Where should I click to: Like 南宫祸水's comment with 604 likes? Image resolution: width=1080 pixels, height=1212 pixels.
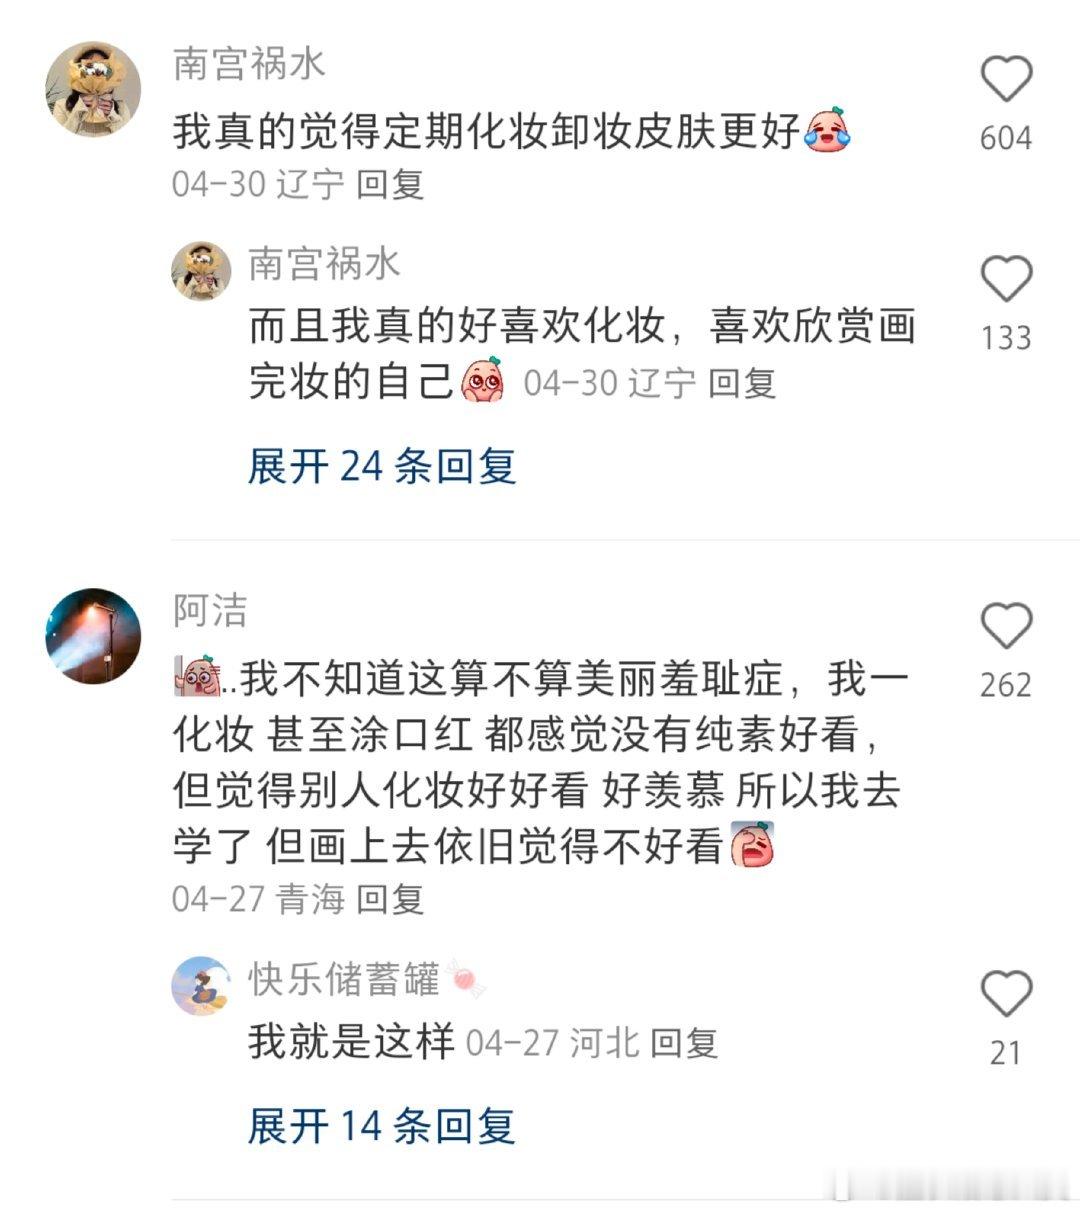pyautogui.click(x=1006, y=79)
